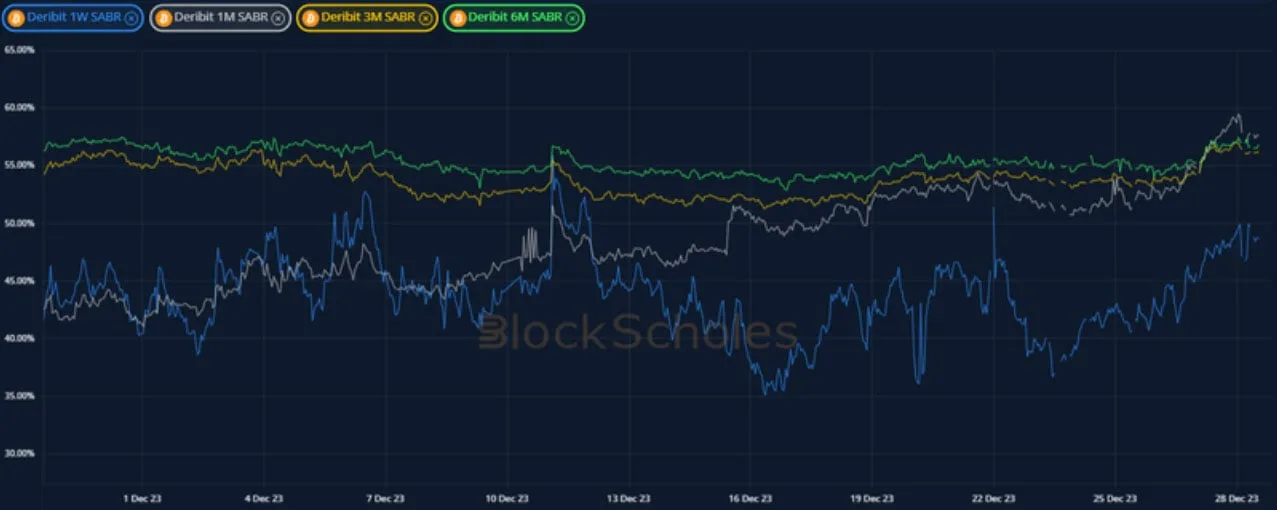This screenshot has height=510, width=1277.
Task: Remove the Deribit 3M SABR series
Action: pyautogui.click(x=424, y=18)
